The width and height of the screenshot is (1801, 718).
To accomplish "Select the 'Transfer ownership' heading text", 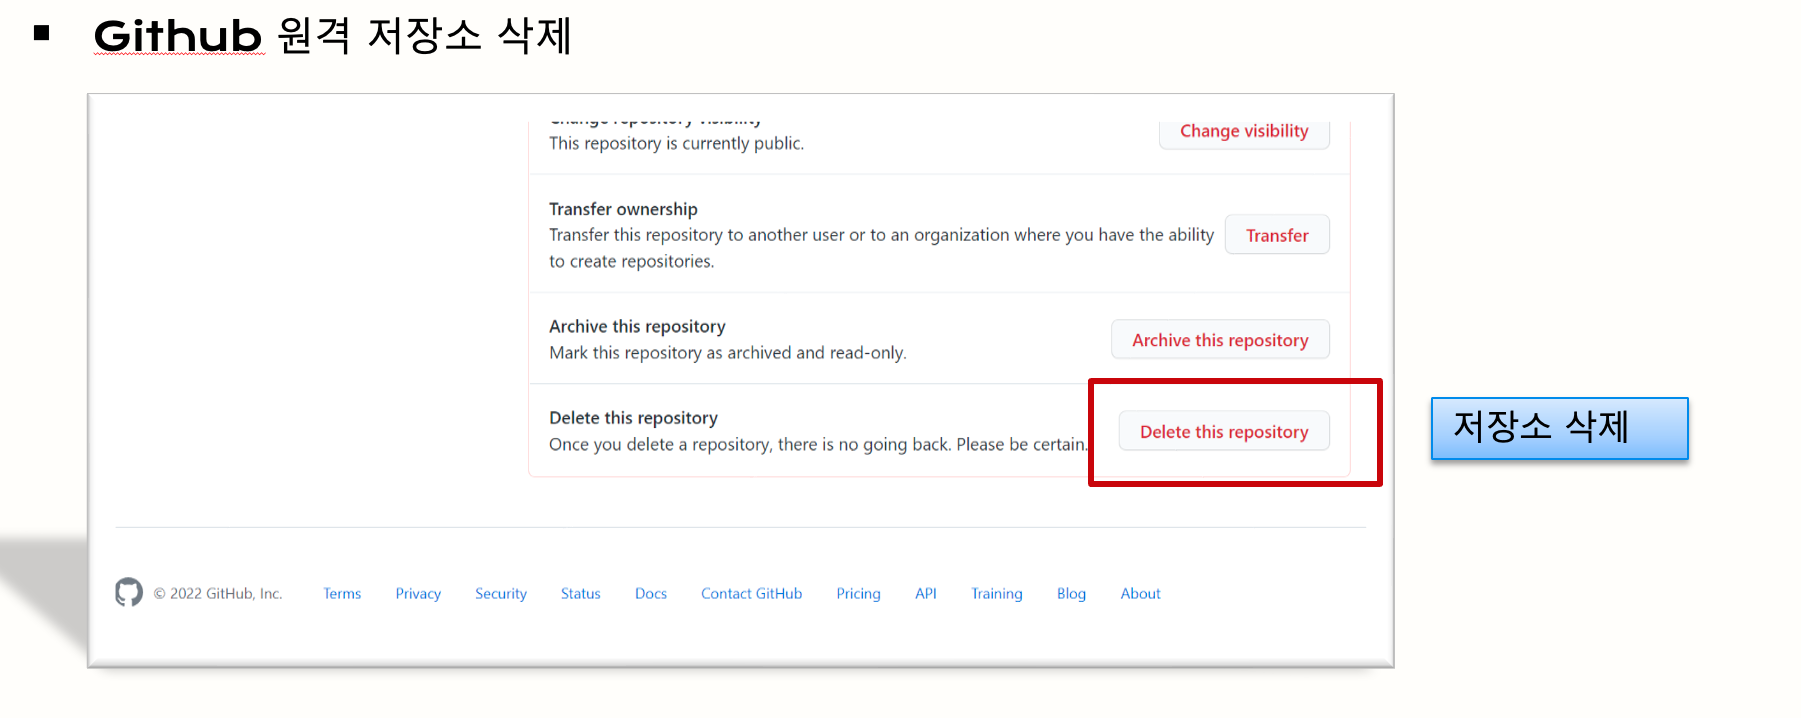I will click(x=623, y=209).
